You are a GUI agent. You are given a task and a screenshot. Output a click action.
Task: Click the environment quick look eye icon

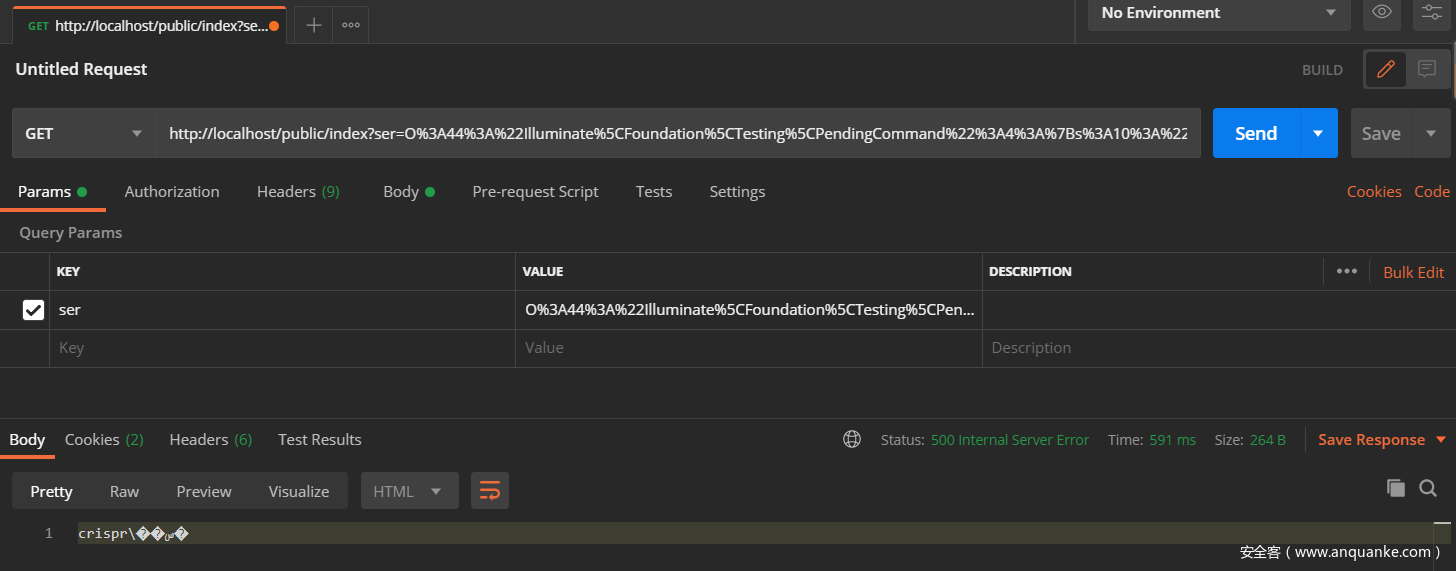point(1382,12)
